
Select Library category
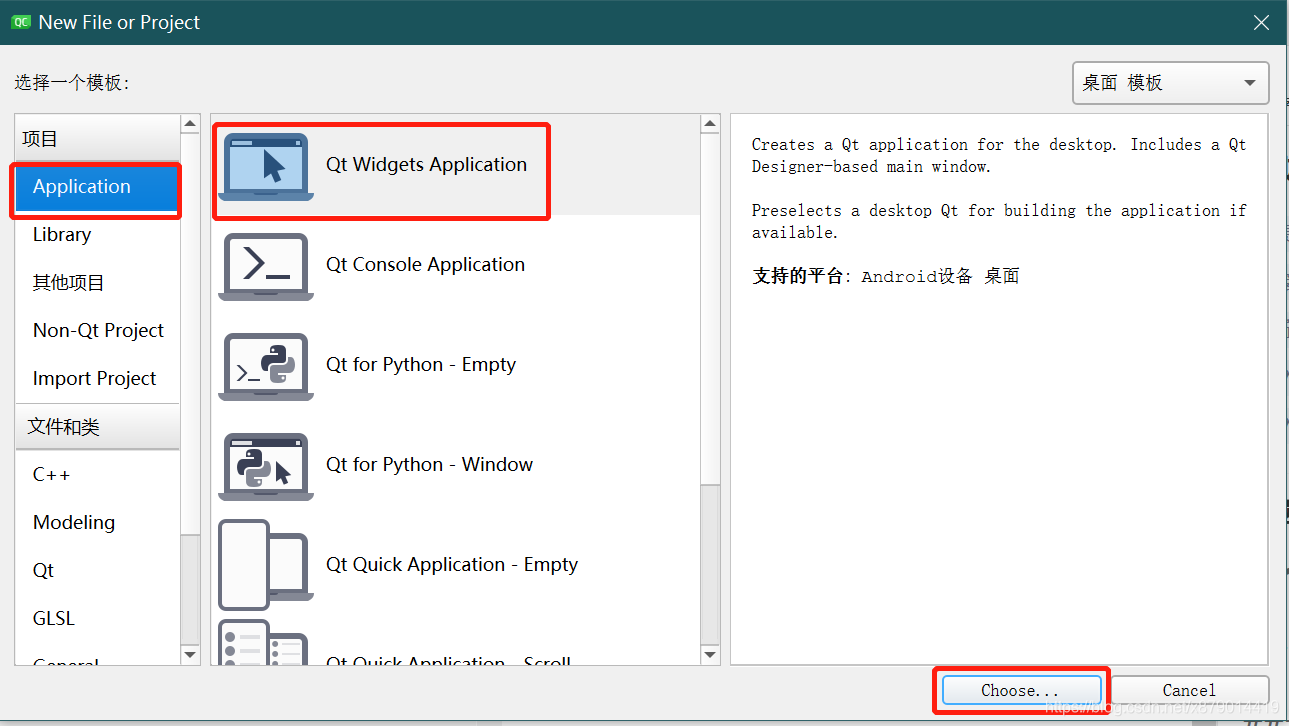click(x=97, y=235)
